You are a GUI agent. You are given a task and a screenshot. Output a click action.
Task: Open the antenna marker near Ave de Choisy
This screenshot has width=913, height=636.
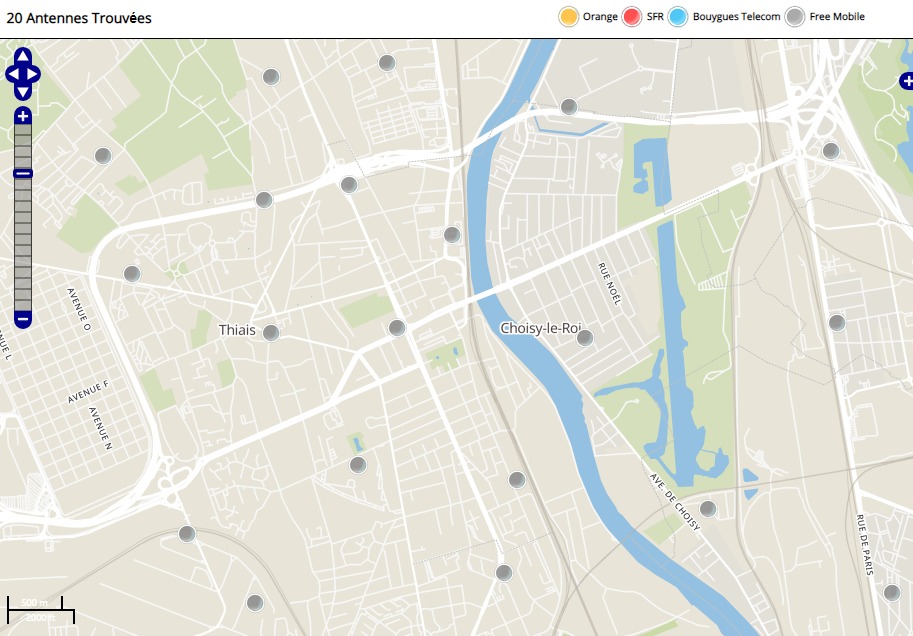coord(708,509)
